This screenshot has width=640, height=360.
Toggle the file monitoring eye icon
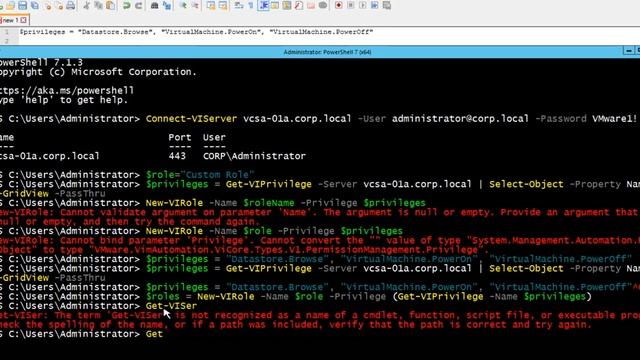tap(323, 5)
